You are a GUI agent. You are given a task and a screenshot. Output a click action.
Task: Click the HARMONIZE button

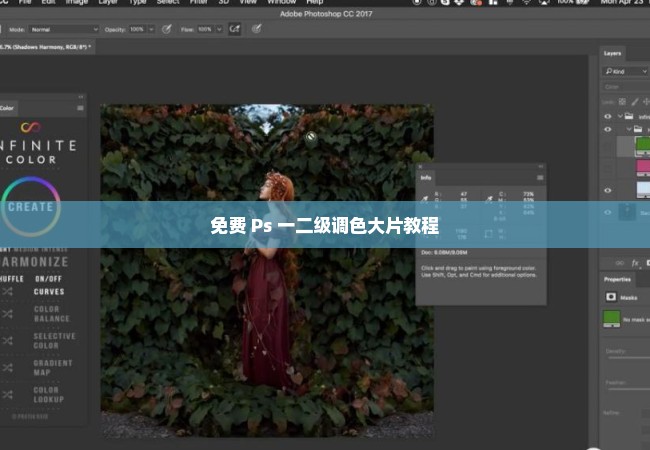[x=35, y=262]
